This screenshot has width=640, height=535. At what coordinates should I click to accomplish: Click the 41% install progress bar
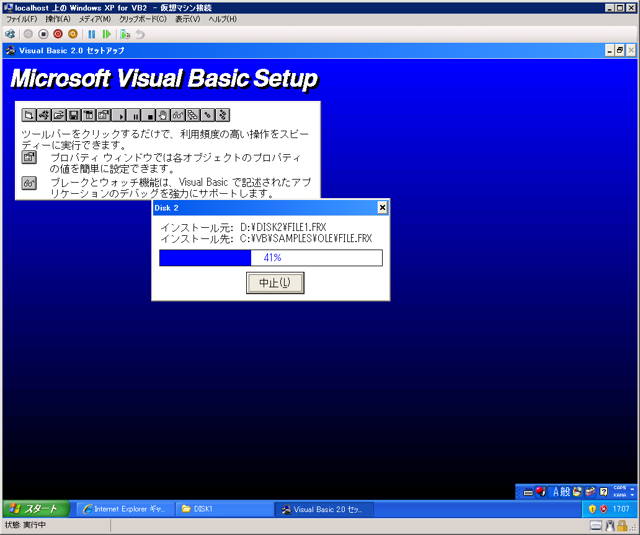(x=271, y=258)
